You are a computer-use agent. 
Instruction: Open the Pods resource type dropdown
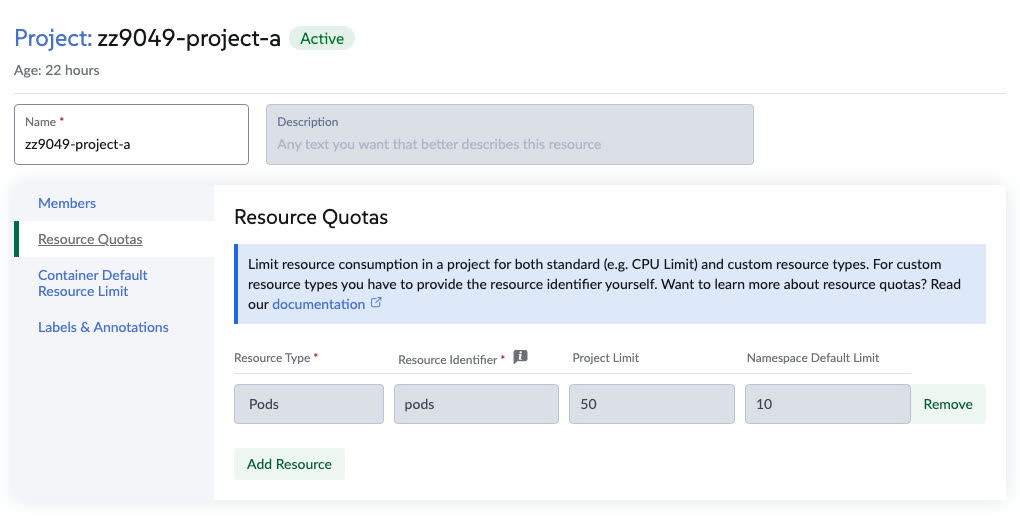309,404
